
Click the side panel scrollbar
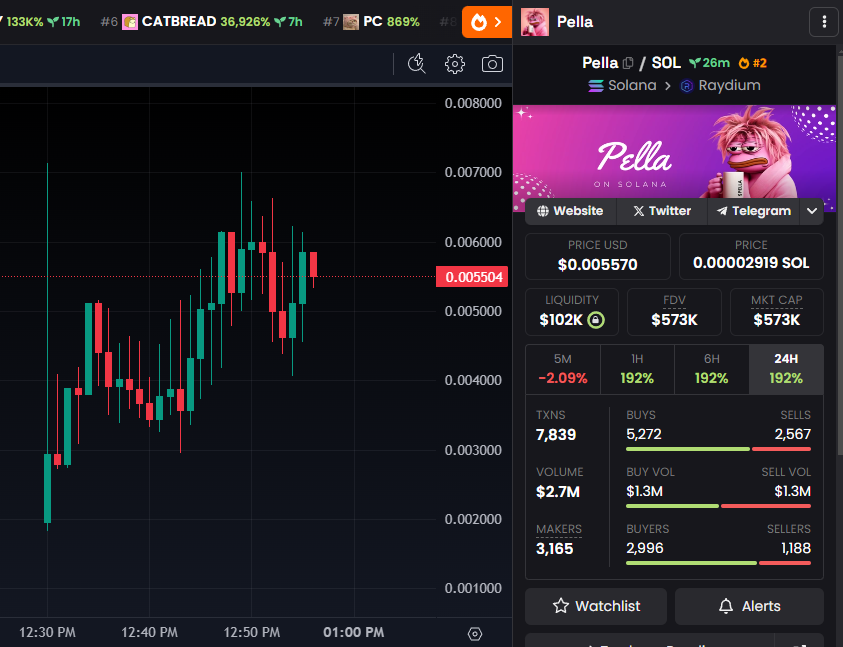(840, 253)
